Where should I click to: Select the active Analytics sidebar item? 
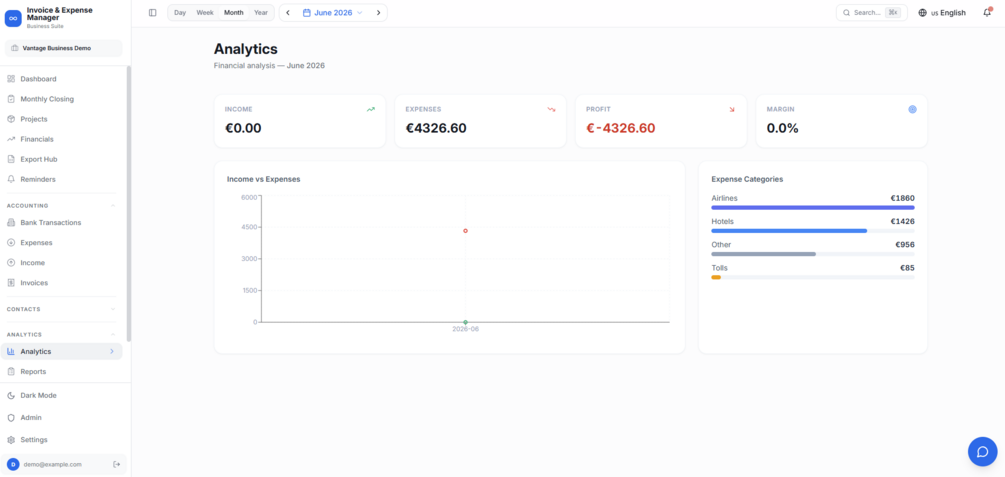tap(62, 351)
